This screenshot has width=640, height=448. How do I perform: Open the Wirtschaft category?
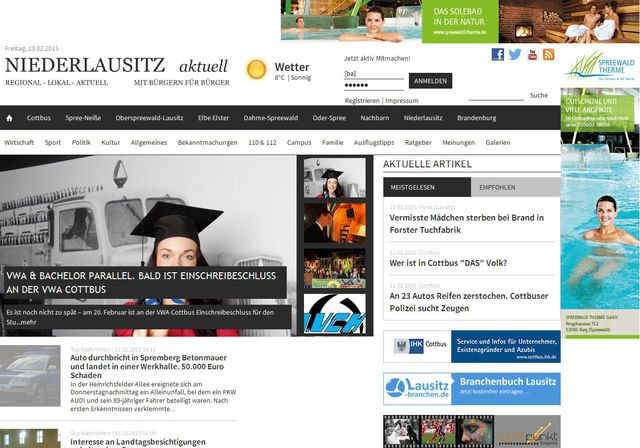point(19,142)
